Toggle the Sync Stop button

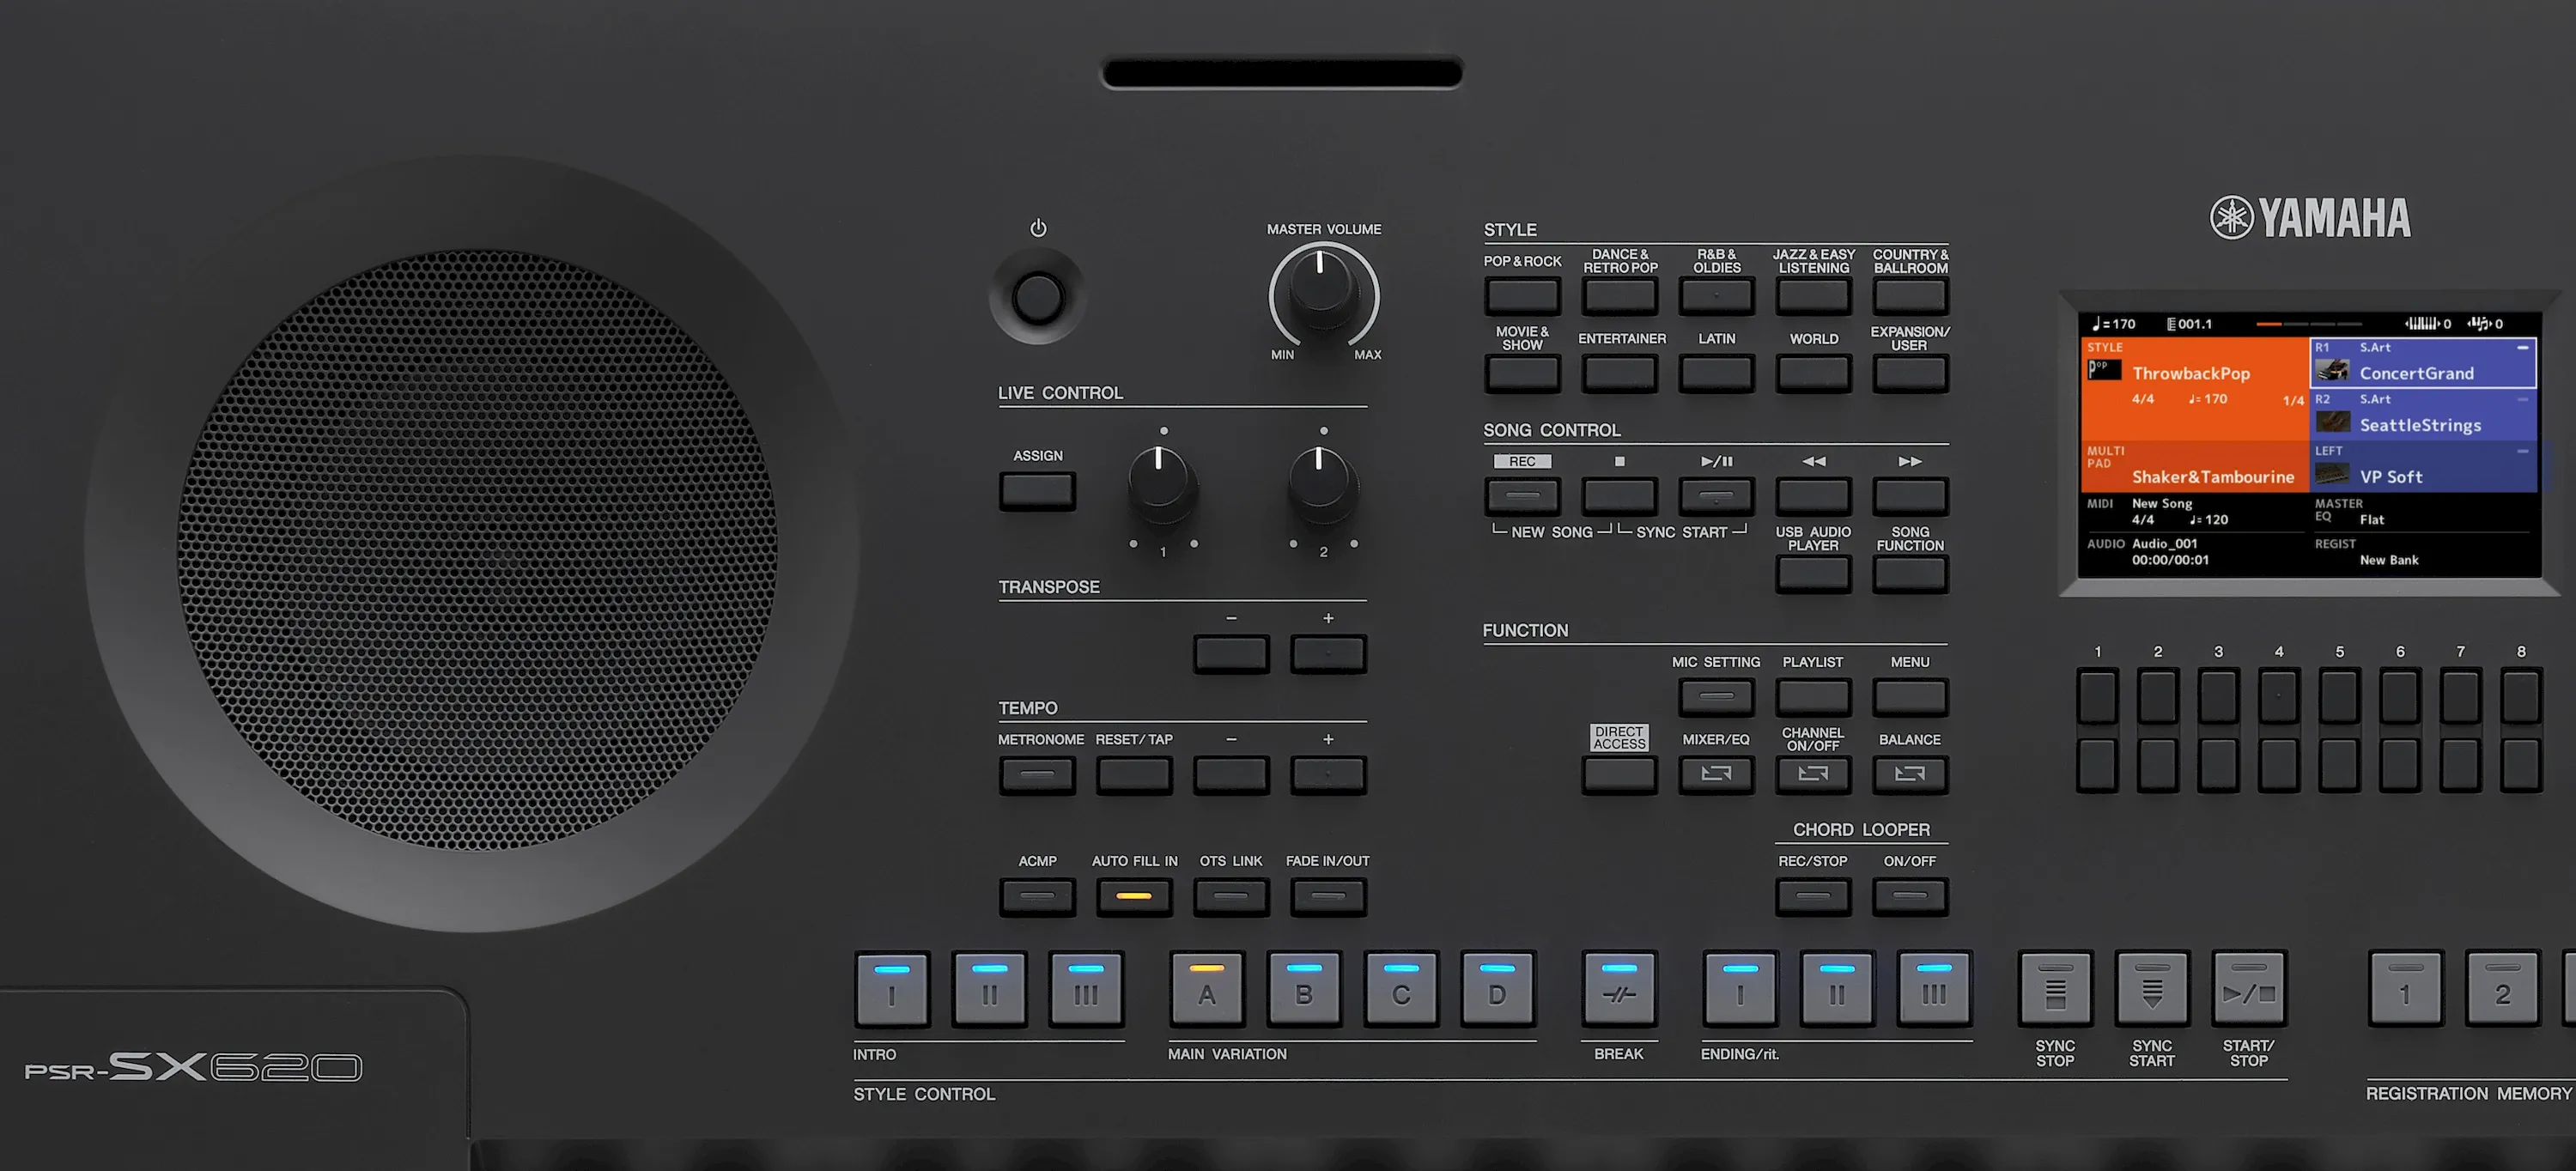point(2055,989)
